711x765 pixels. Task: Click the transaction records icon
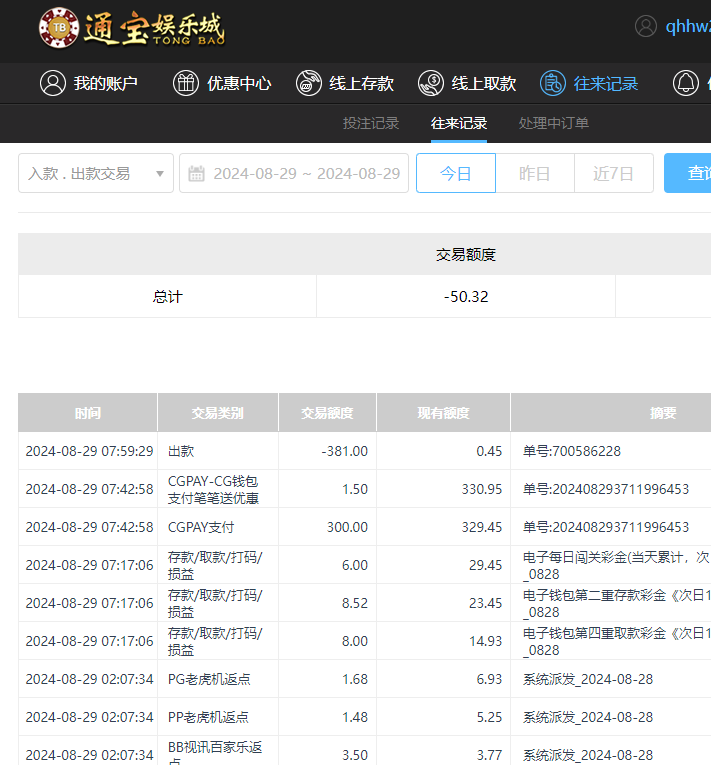click(x=553, y=83)
